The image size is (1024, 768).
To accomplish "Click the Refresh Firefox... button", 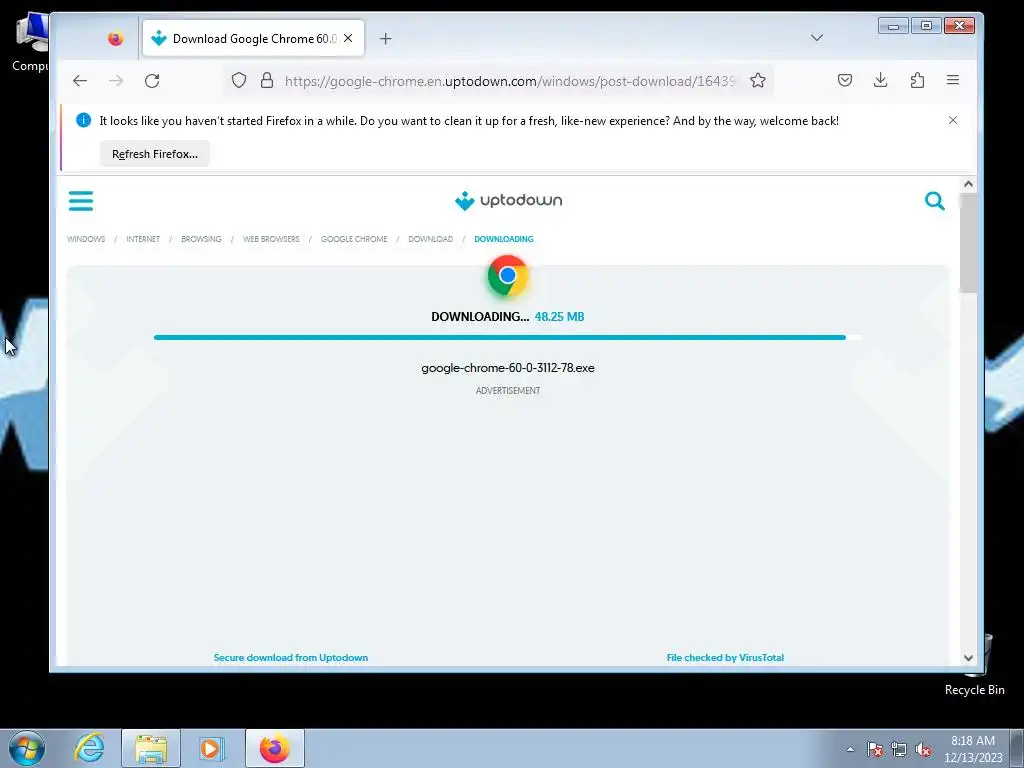I will coord(155,154).
